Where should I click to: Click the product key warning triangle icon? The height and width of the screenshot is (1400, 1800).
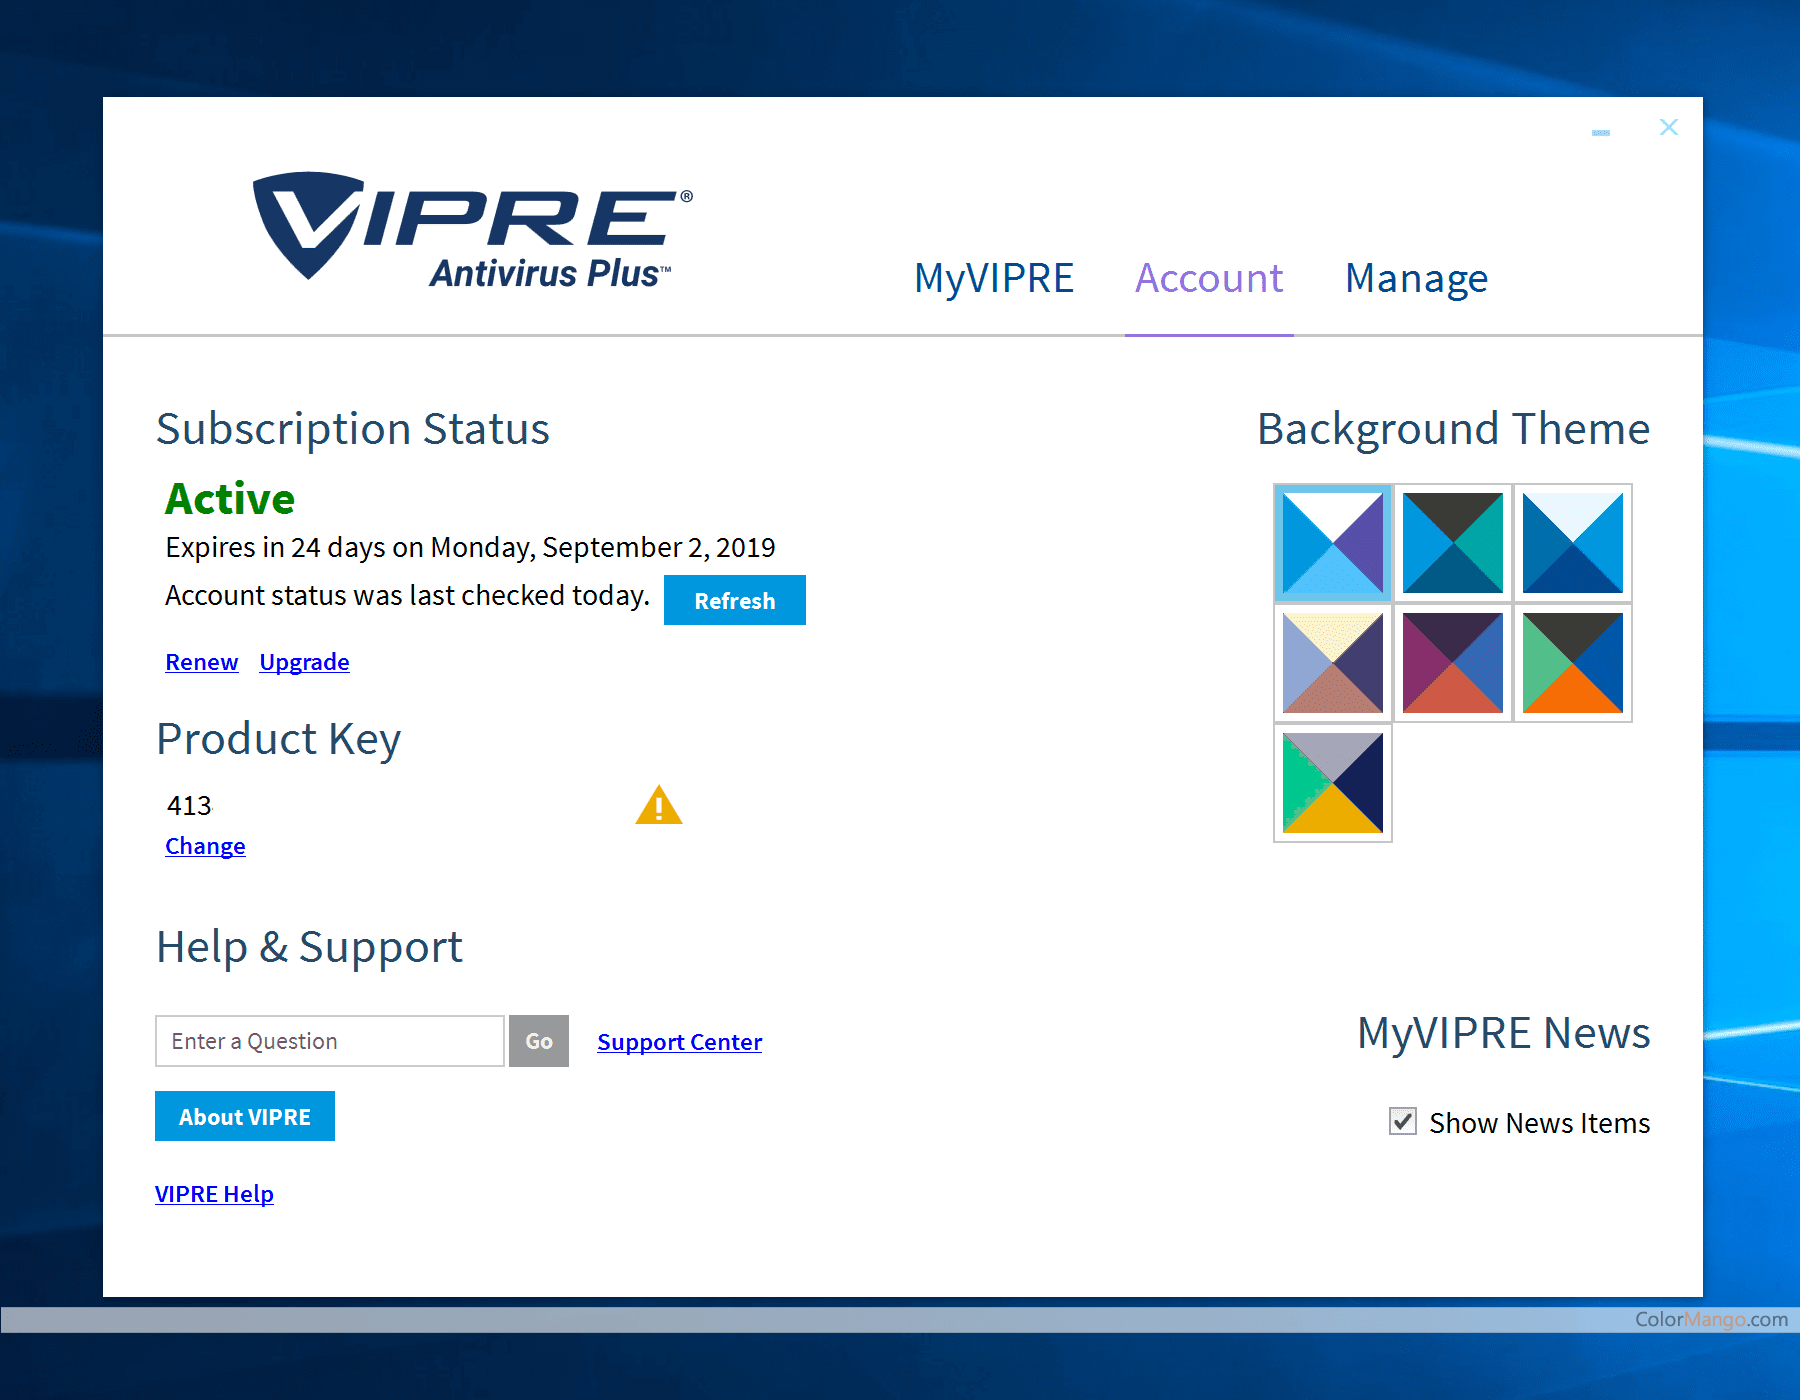point(658,806)
